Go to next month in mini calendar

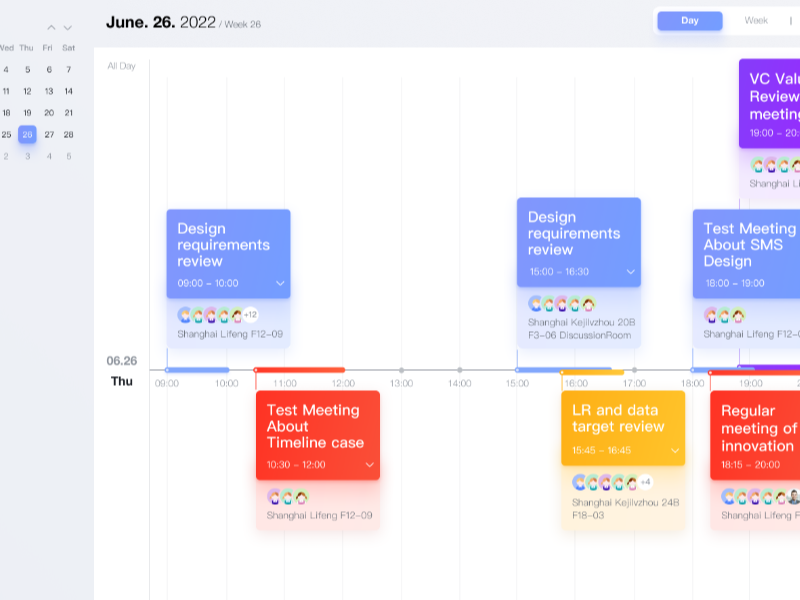pyautogui.click(x=68, y=28)
